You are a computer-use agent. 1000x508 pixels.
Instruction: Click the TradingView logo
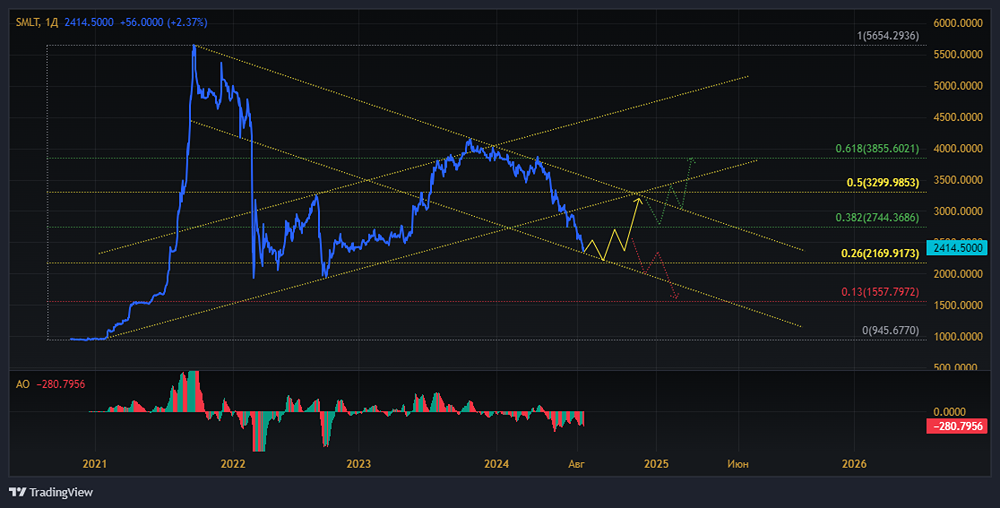point(51,492)
